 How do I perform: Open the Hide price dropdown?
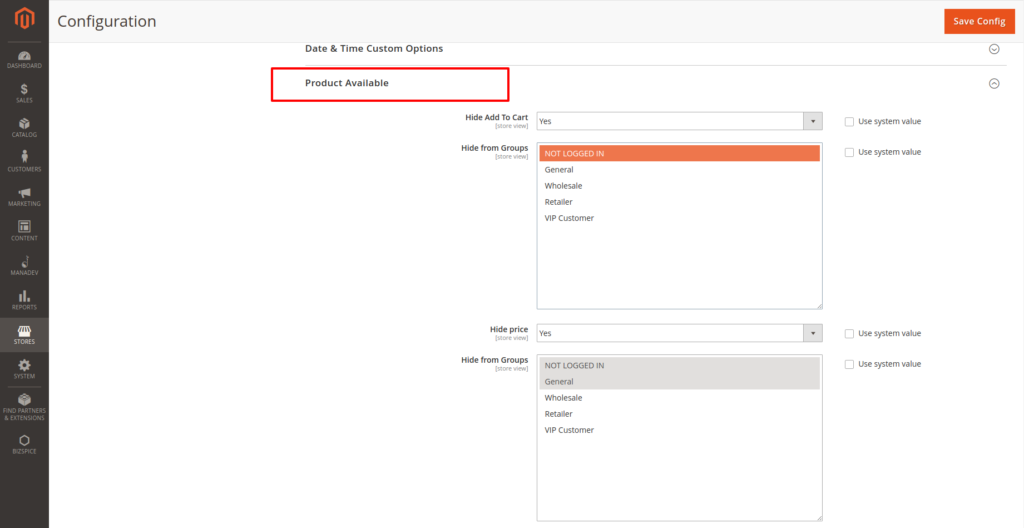679,333
